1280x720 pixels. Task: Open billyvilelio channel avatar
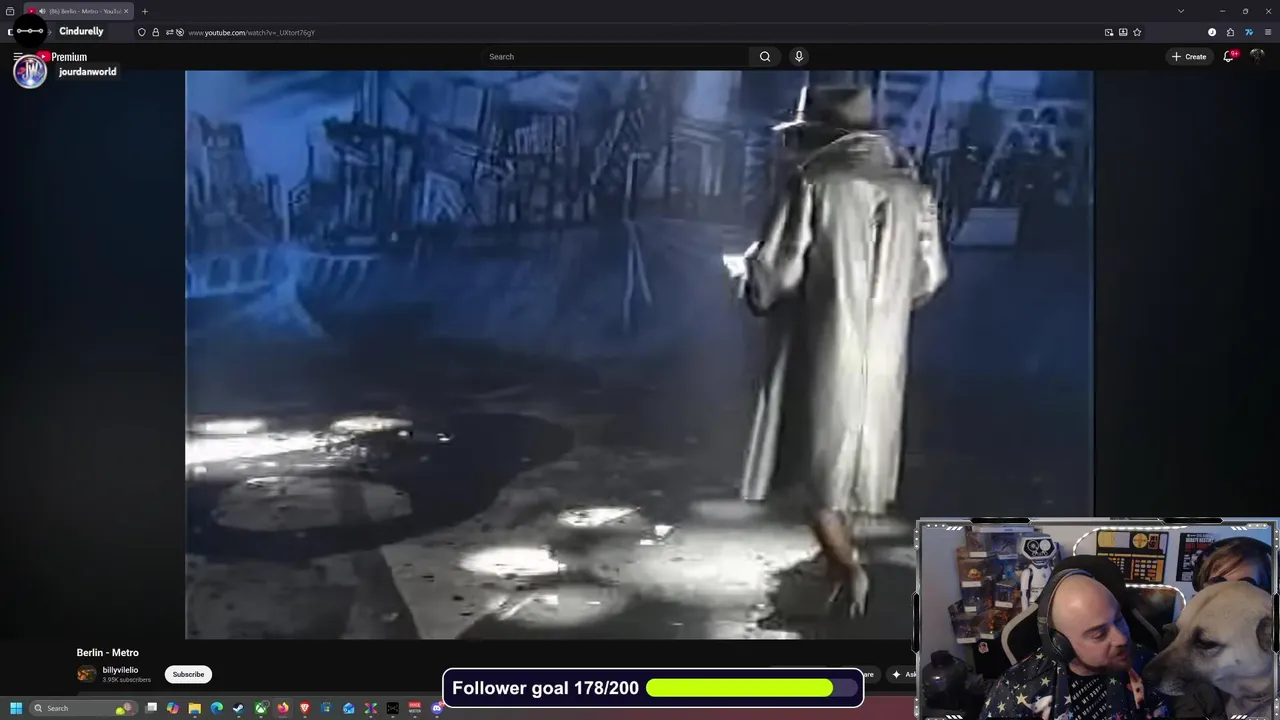pos(87,674)
